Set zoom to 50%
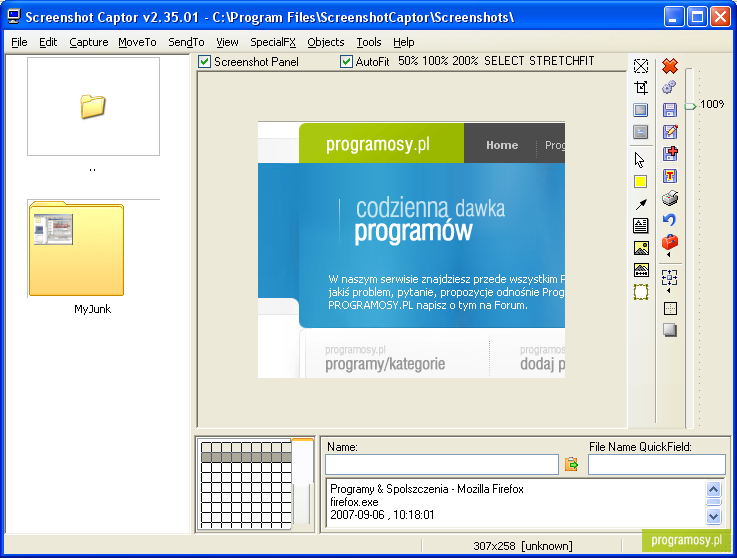737x558 pixels. pyautogui.click(x=408, y=61)
